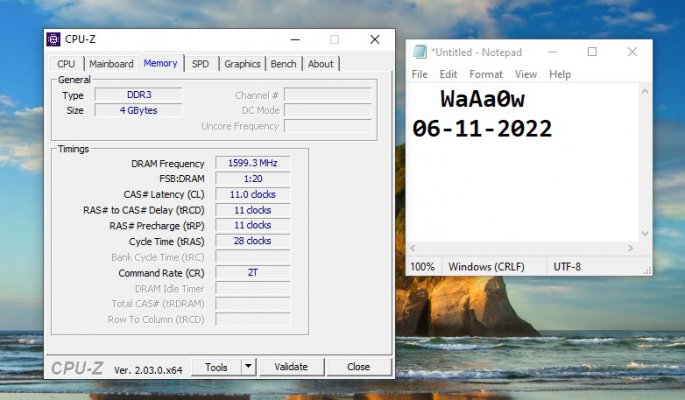This screenshot has height=400, width=685.
Task: Open the SPD tab
Action: tap(201, 64)
